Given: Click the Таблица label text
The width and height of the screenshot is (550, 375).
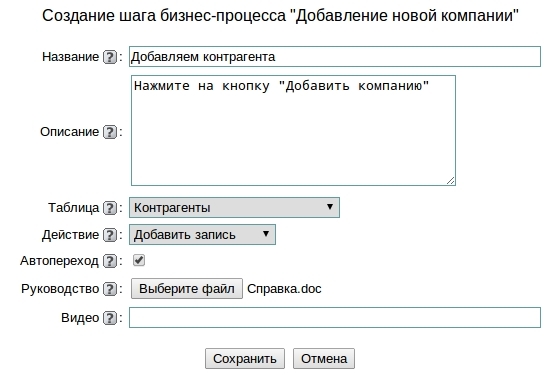Looking at the screenshot, I should pos(74,208).
